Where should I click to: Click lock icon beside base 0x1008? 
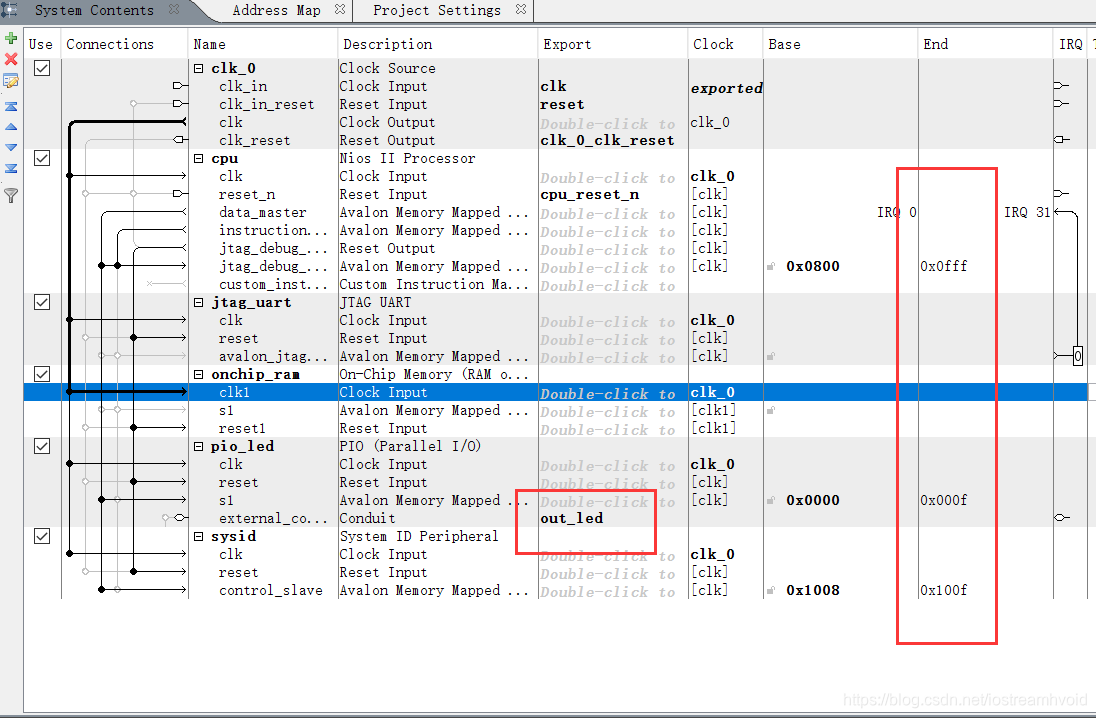[771, 591]
